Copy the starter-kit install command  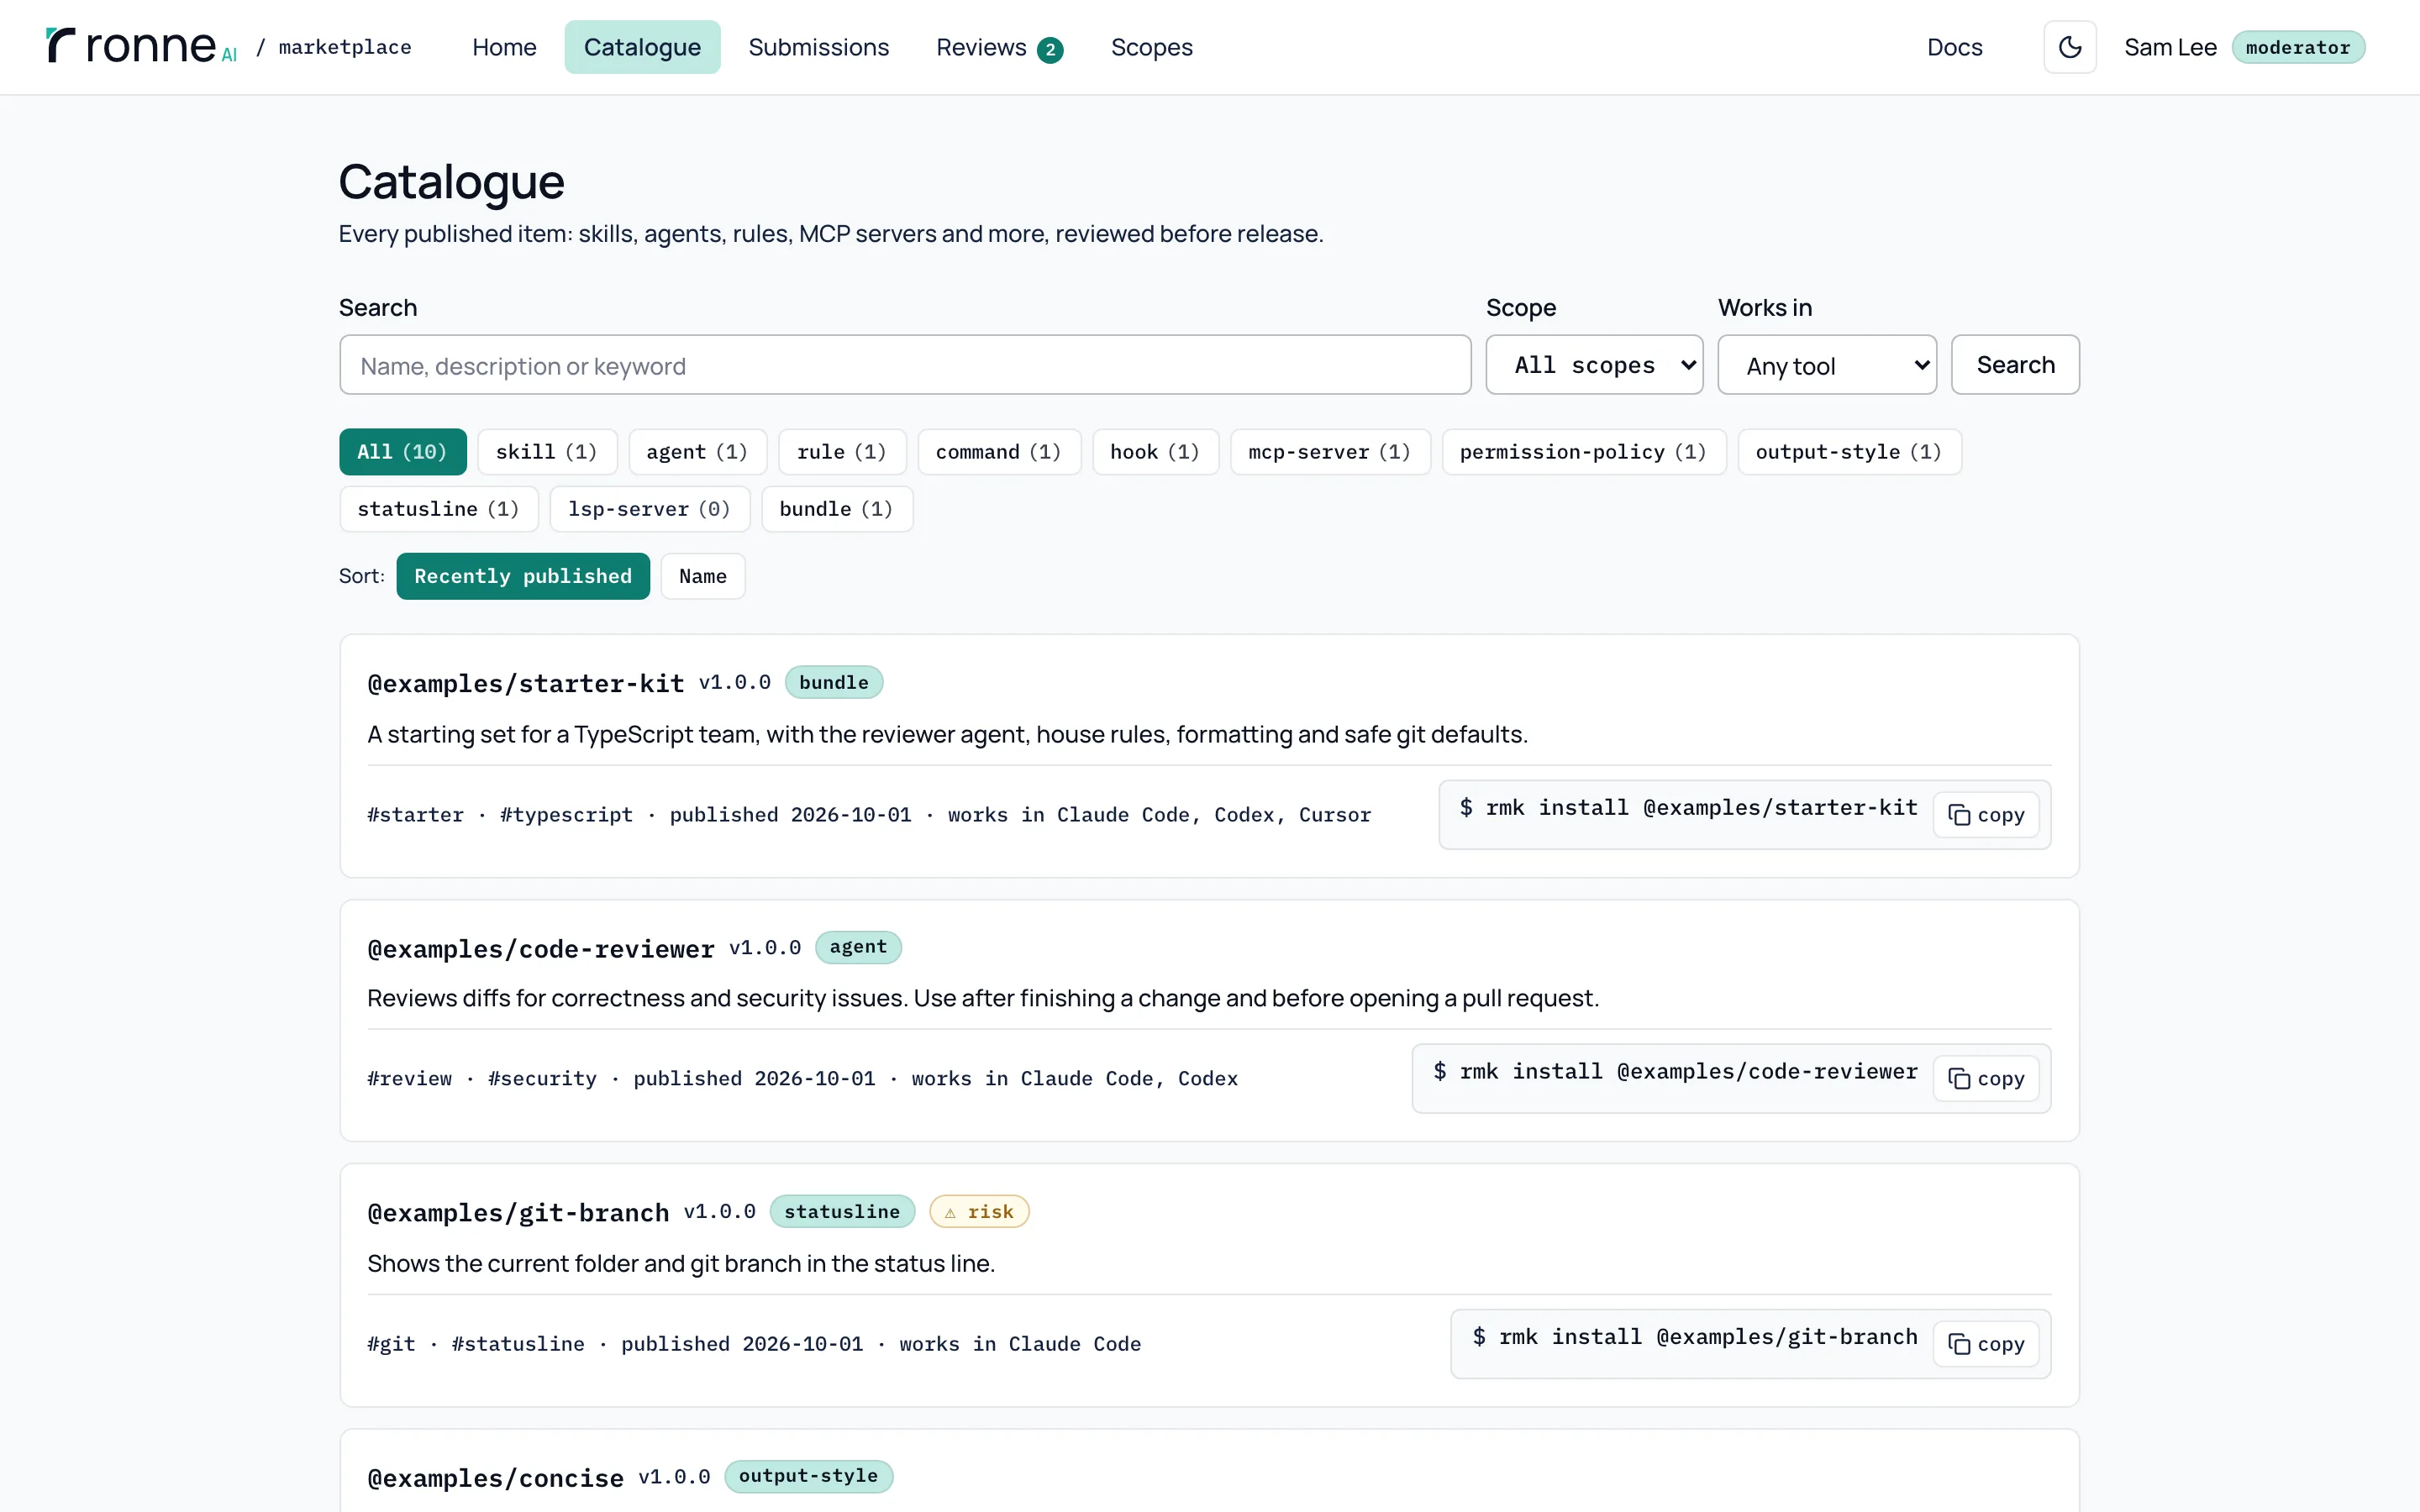[1986, 815]
